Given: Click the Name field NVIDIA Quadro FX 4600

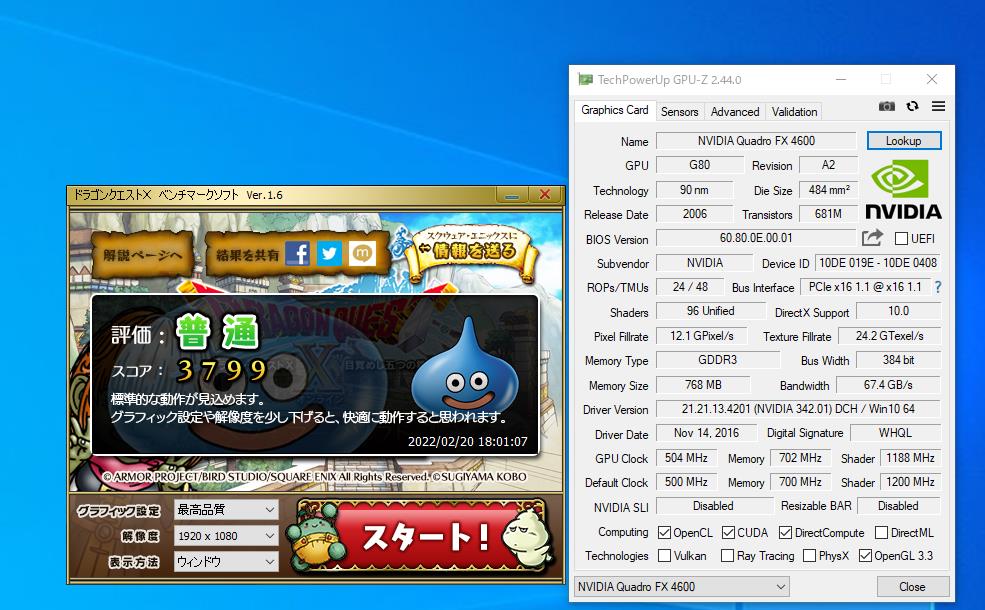Looking at the screenshot, I should coord(756,141).
